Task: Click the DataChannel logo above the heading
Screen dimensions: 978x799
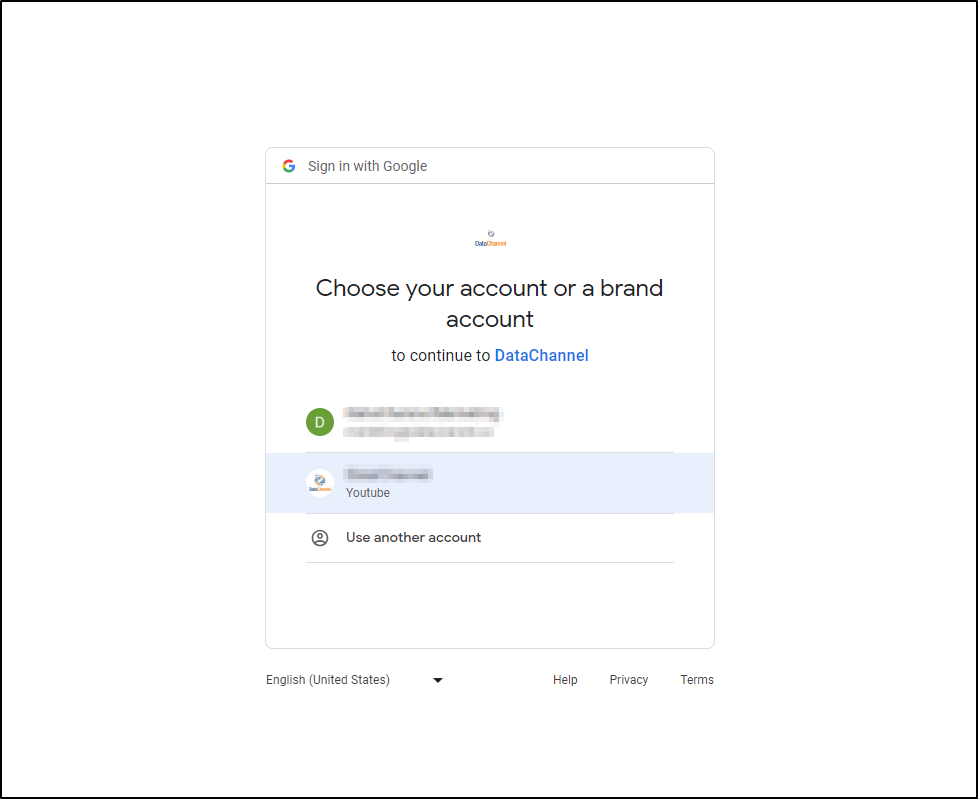Action: (x=490, y=238)
